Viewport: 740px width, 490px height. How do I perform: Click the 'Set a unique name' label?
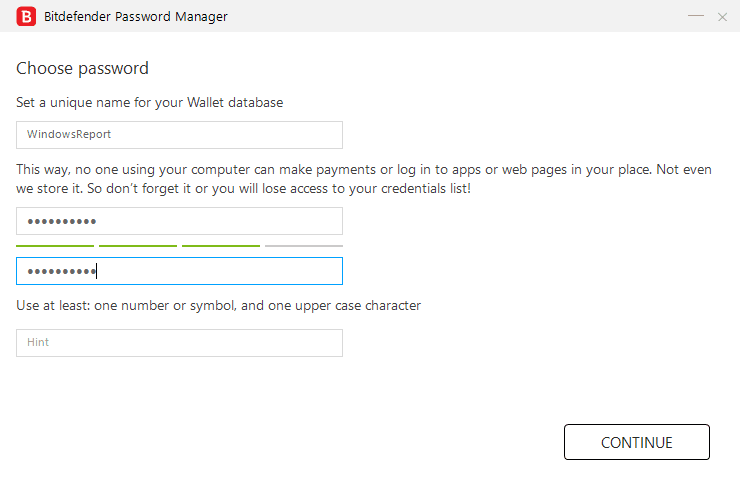click(150, 102)
